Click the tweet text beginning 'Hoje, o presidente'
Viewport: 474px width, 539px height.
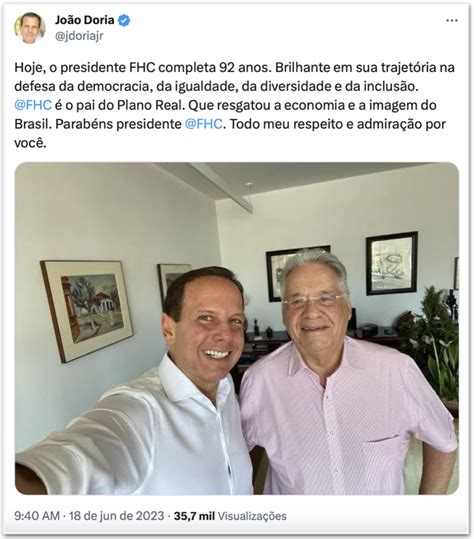pyautogui.click(x=235, y=105)
